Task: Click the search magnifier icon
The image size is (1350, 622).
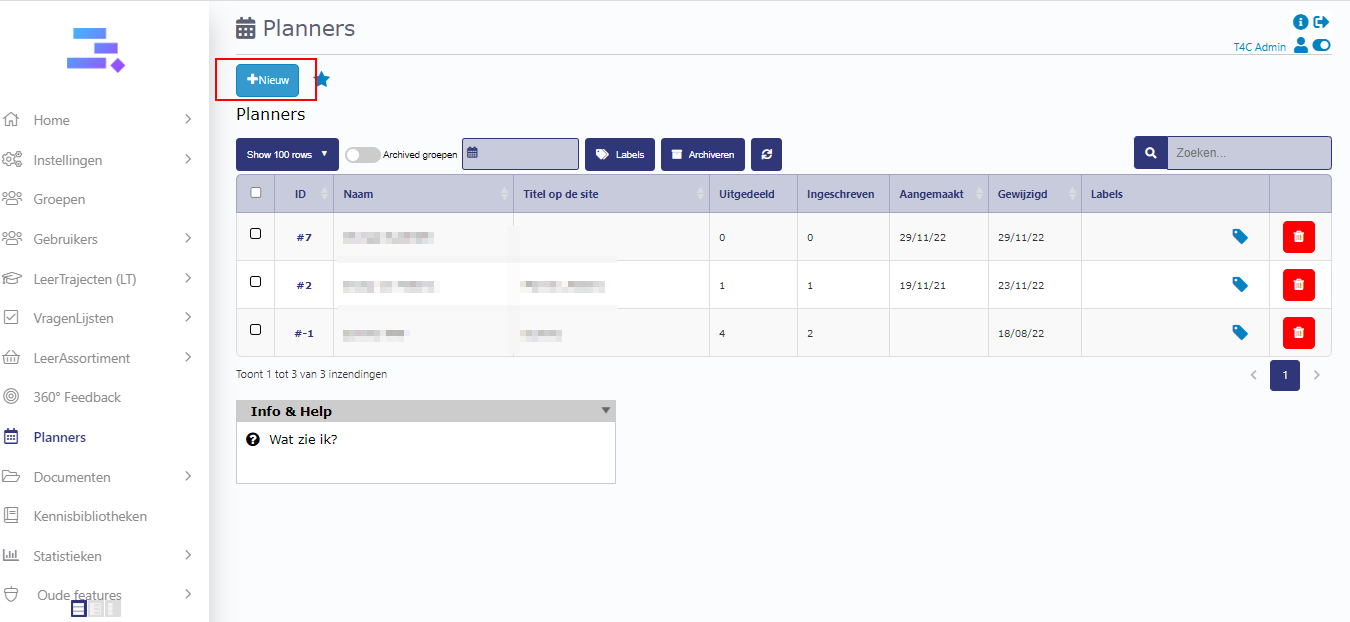Action: (x=1150, y=153)
